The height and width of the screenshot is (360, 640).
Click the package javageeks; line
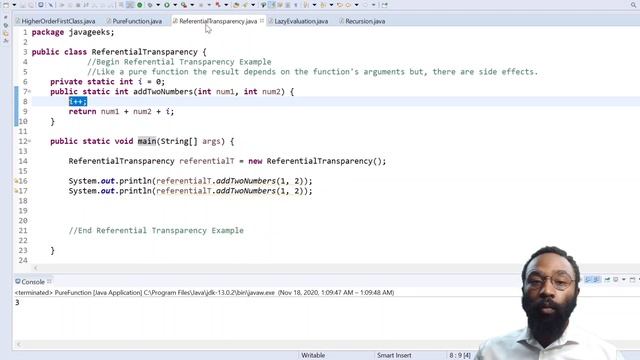[x=73, y=32]
